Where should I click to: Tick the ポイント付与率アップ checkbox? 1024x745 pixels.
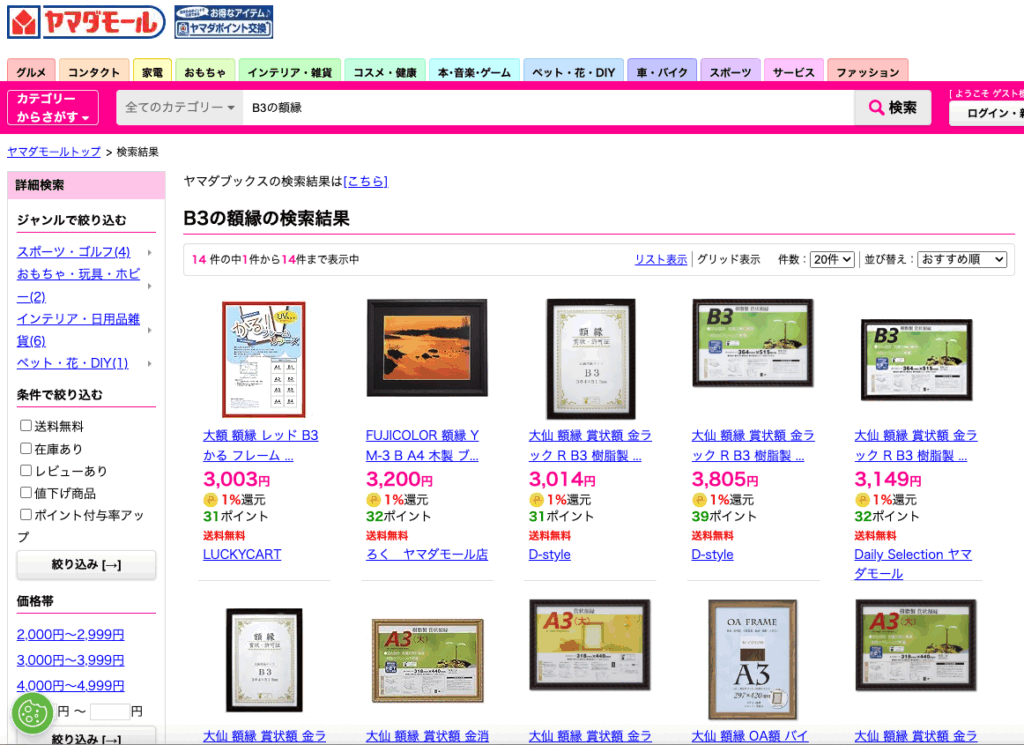click(x=25, y=515)
